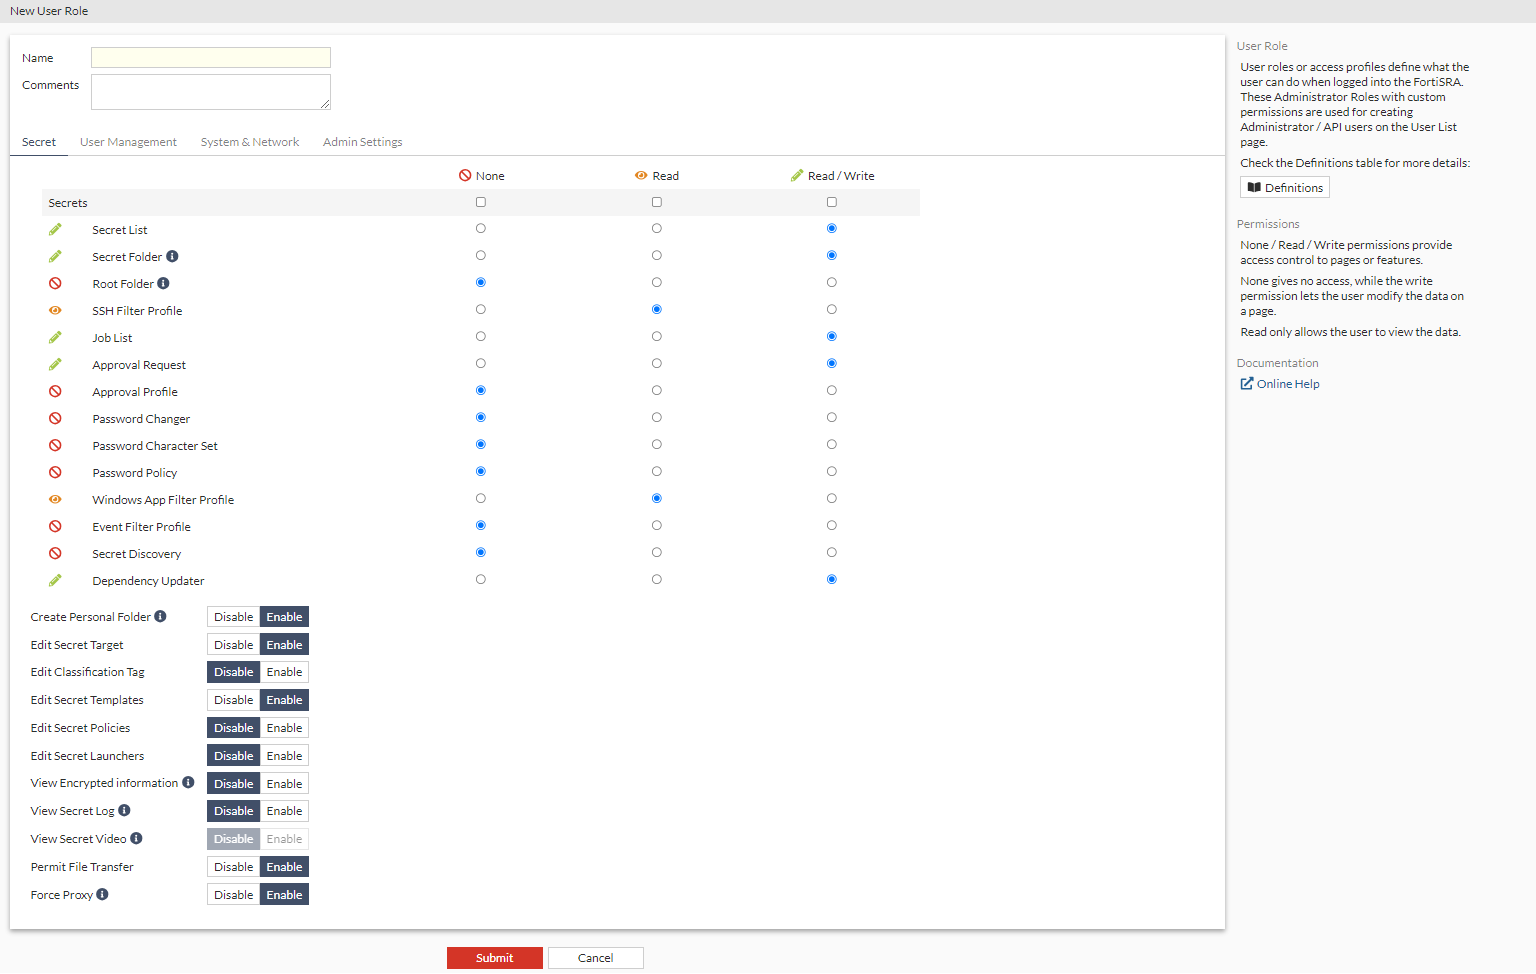Set Event Filter Profile to Read / Write
Viewport: 1536px width, 974px height.
[832, 526]
